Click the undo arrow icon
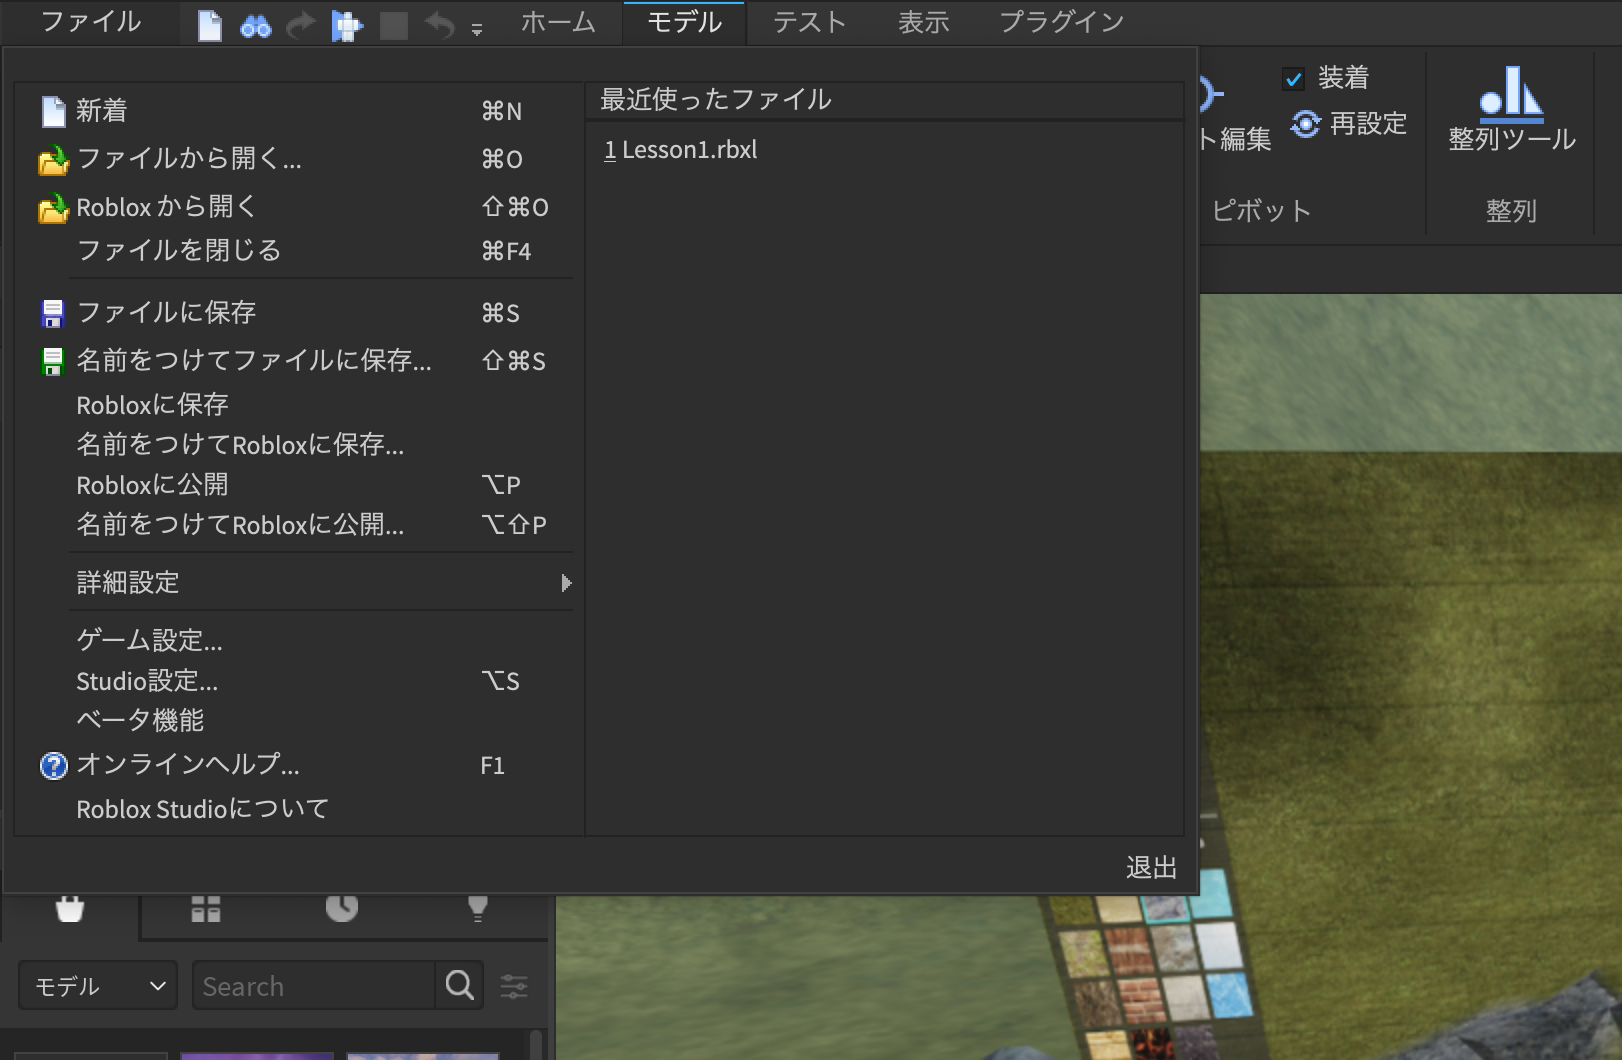The width and height of the screenshot is (1622, 1060). 440,26
